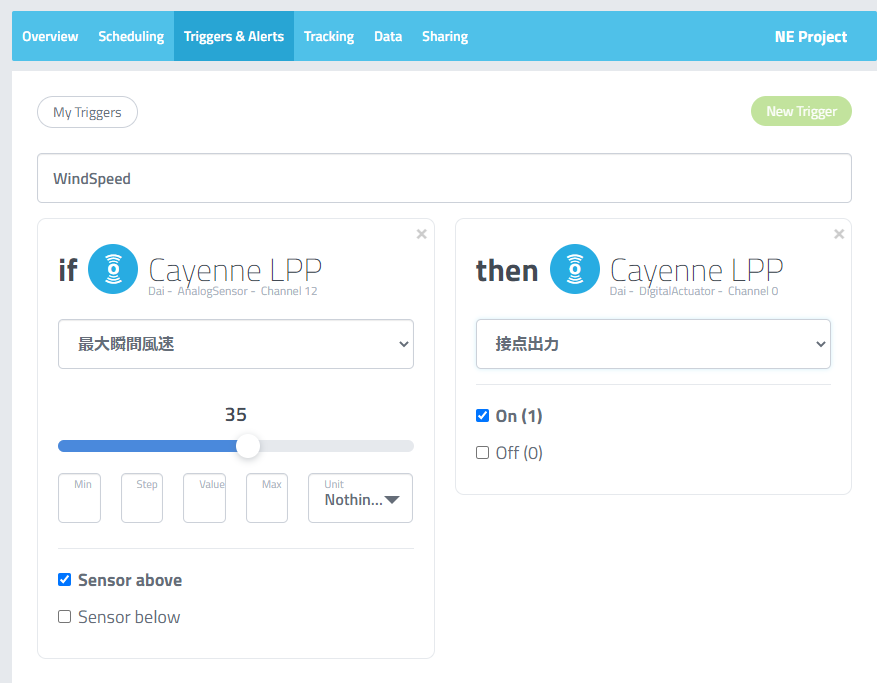The height and width of the screenshot is (683, 877).
Task: Click the Min input box
Action: coord(79,498)
